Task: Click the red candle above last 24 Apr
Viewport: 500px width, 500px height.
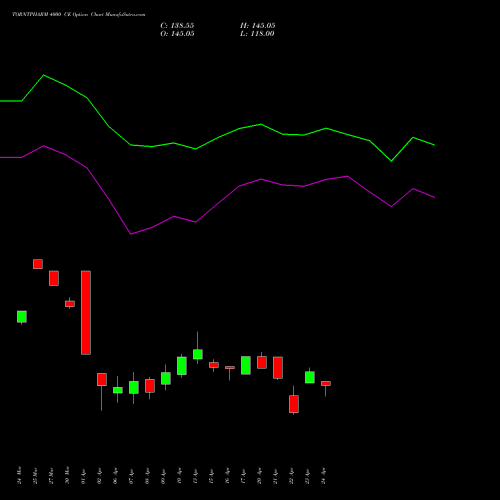Action: click(x=326, y=383)
